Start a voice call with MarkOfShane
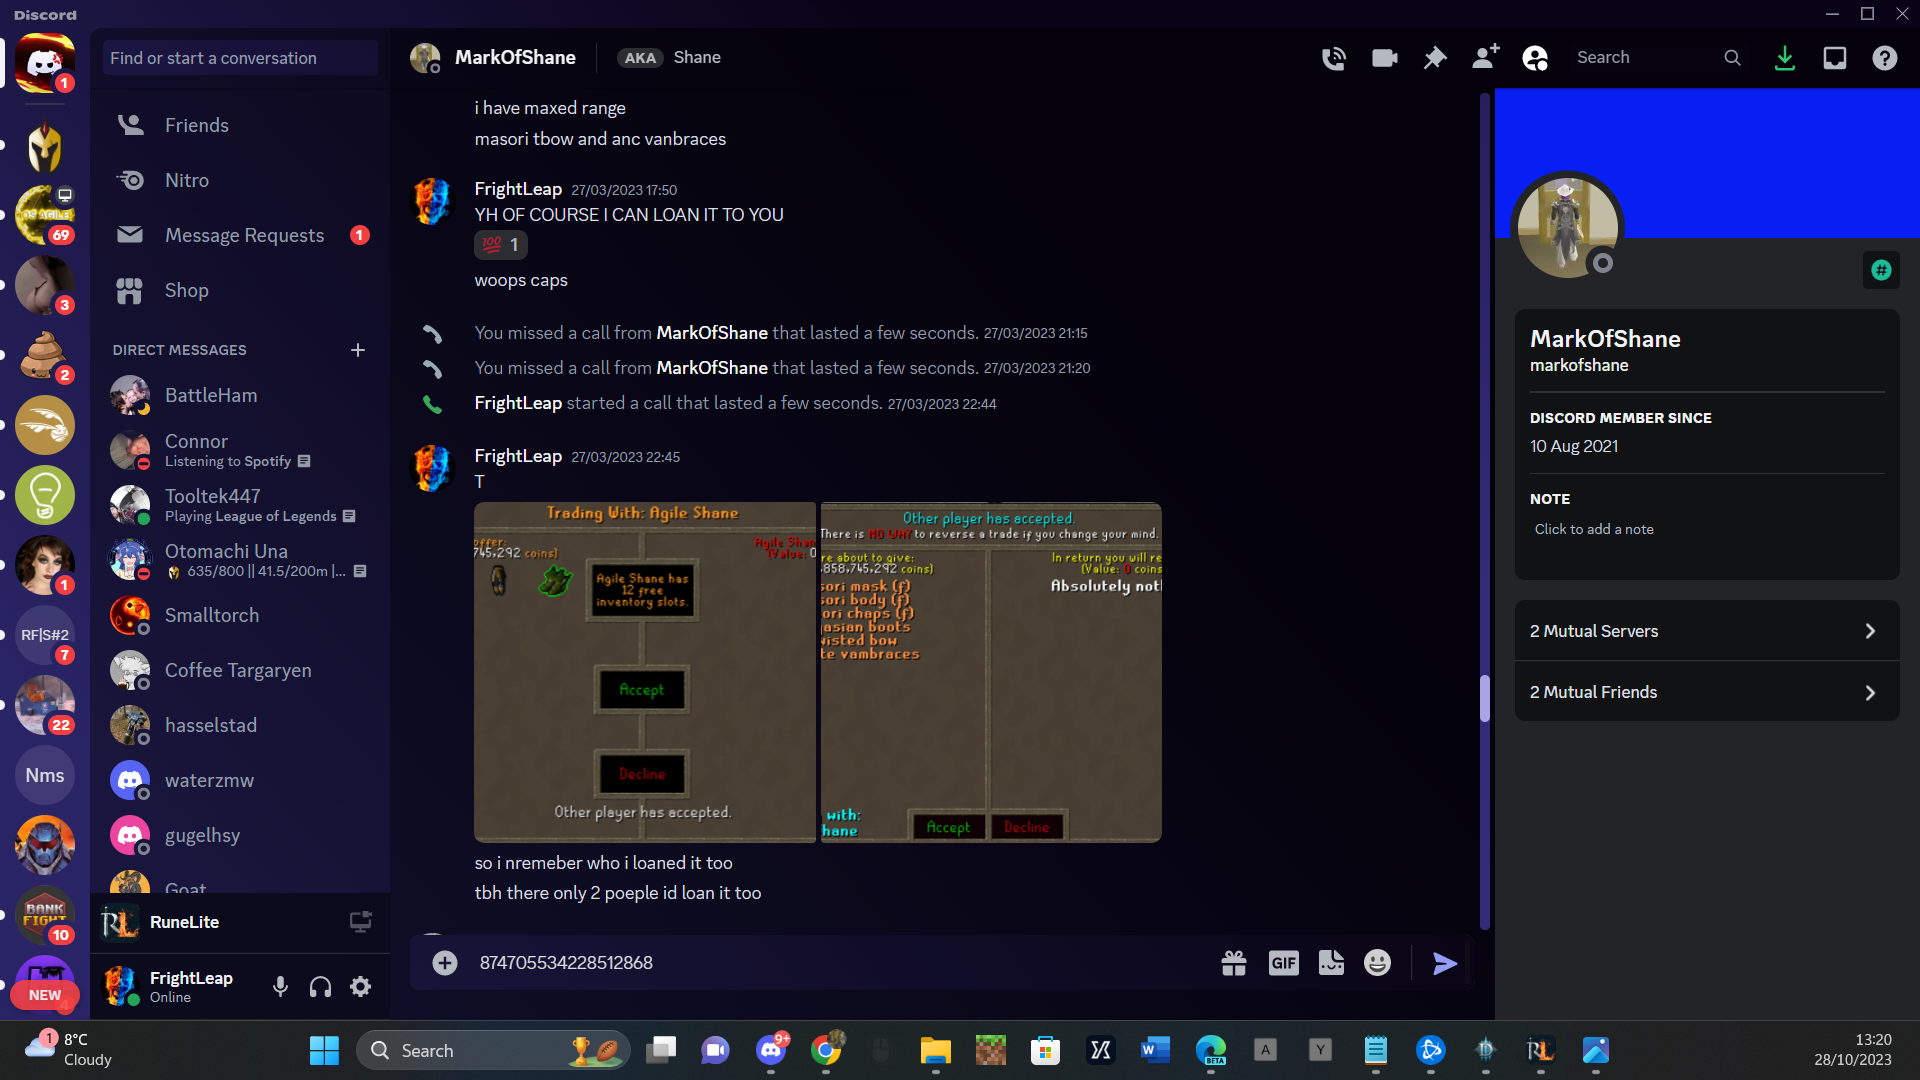The width and height of the screenshot is (1920, 1080). click(1333, 58)
